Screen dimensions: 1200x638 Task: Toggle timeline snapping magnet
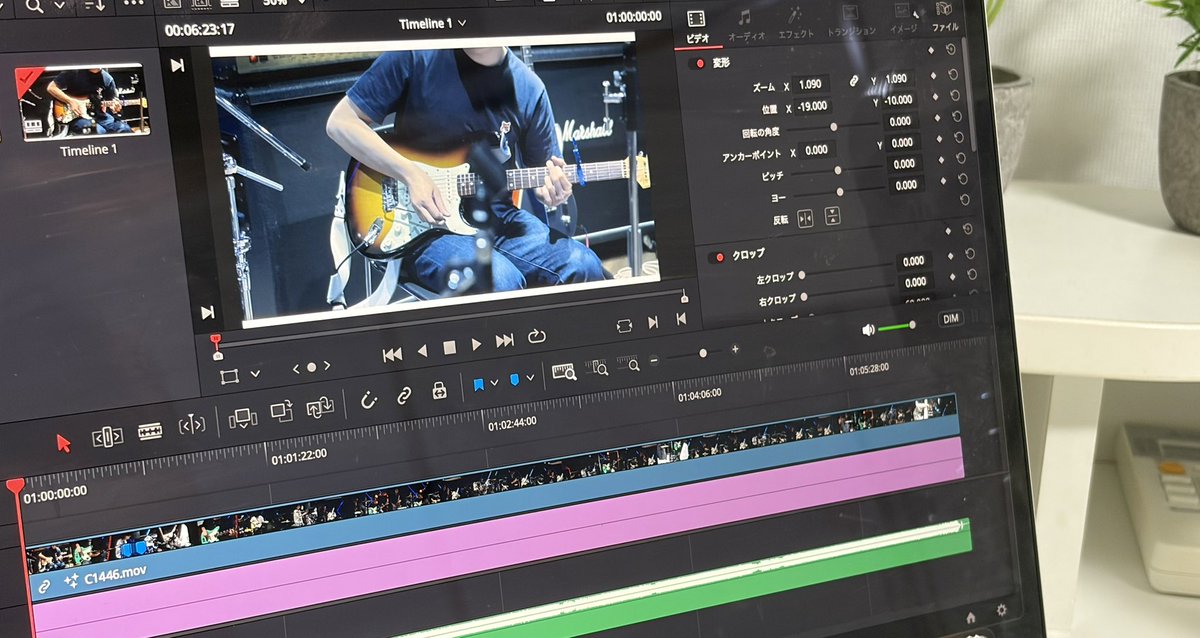click(x=369, y=401)
